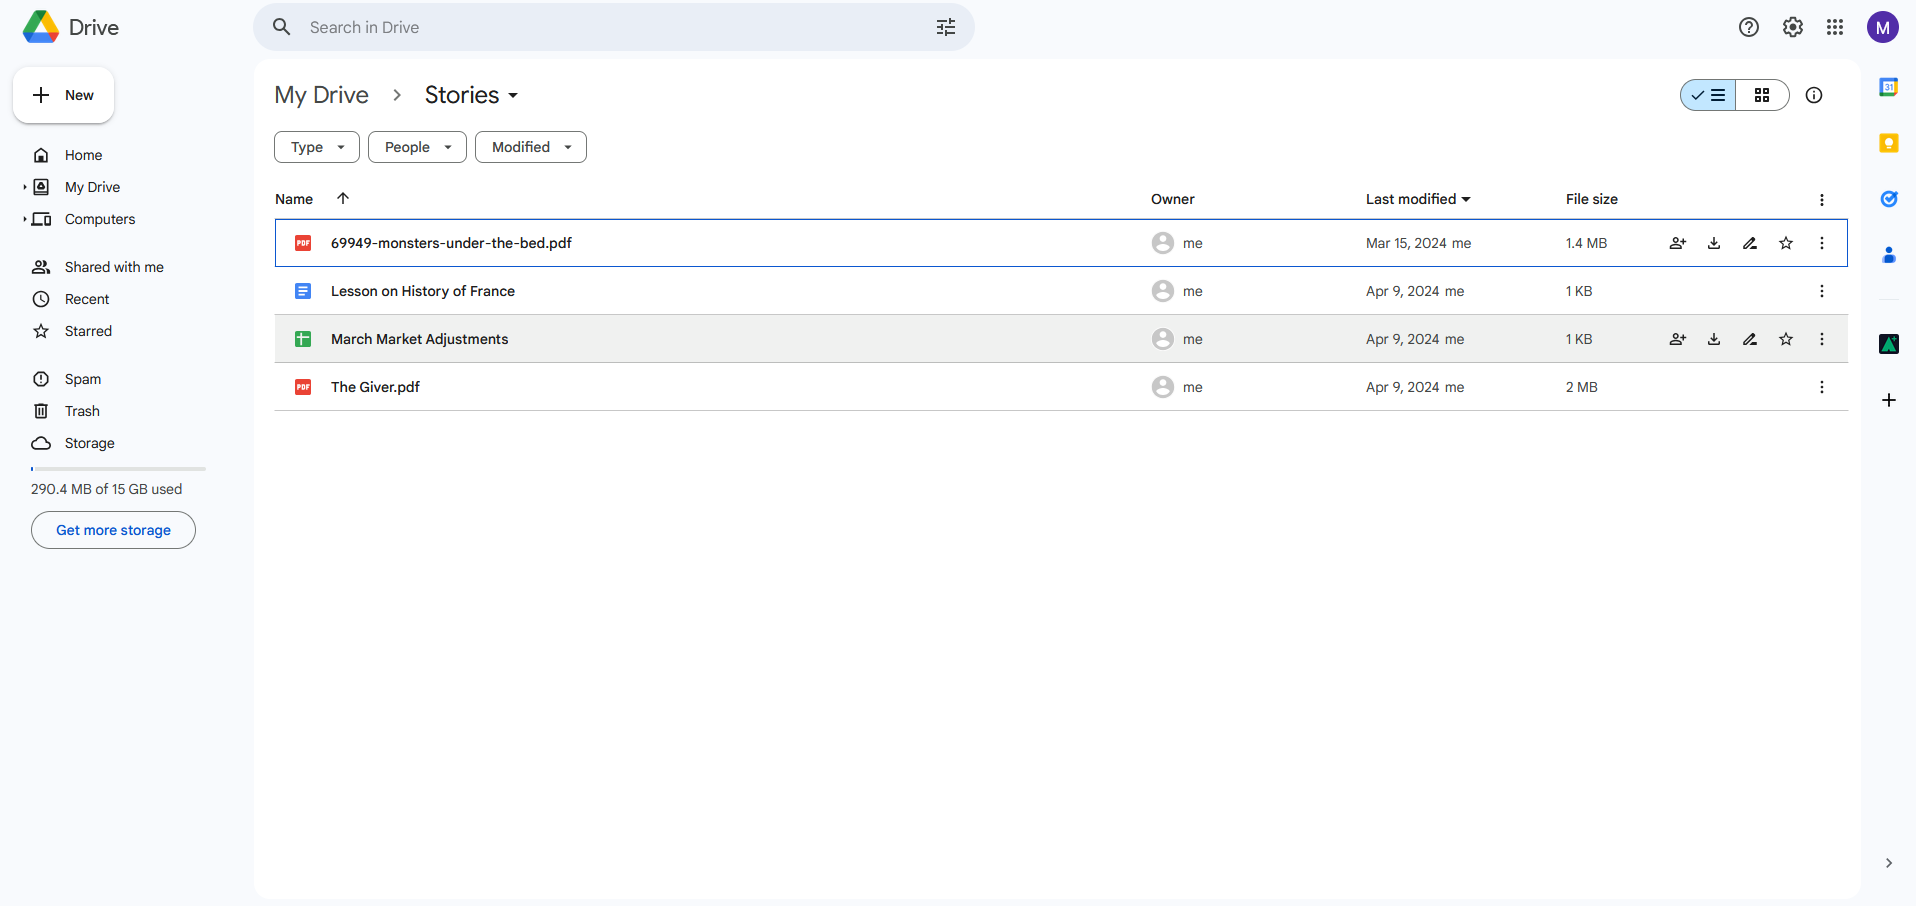The height and width of the screenshot is (906, 1916).
Task: Select 69949-monsters-under-the-bed.pdf file name
Action: pyautogui.click(x=451, y=243)
